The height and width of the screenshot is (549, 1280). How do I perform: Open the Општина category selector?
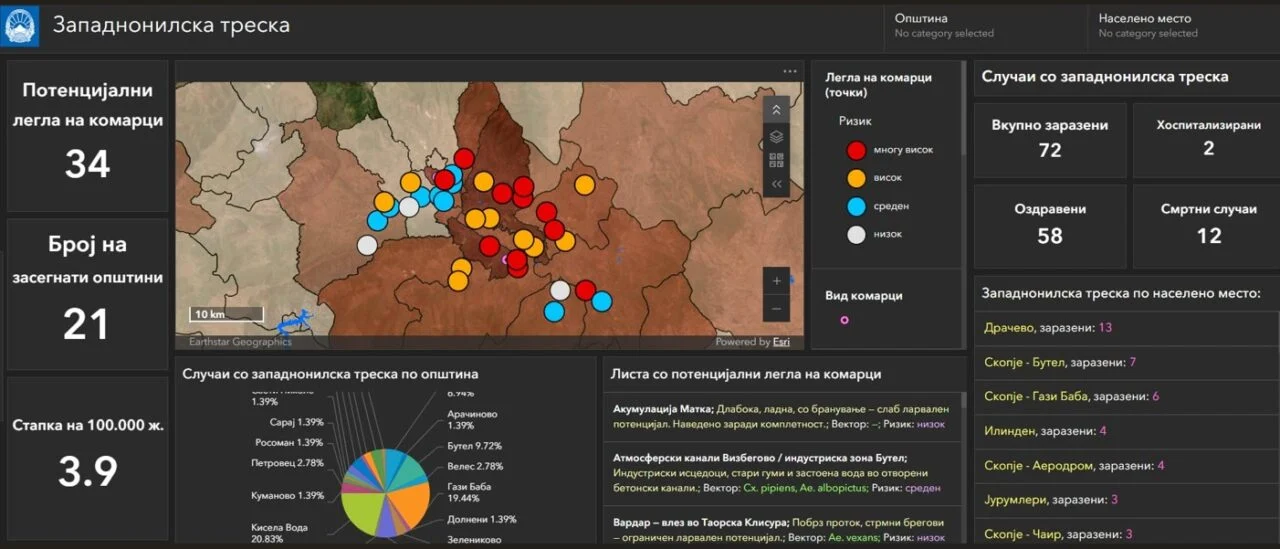tap(985, 26)
